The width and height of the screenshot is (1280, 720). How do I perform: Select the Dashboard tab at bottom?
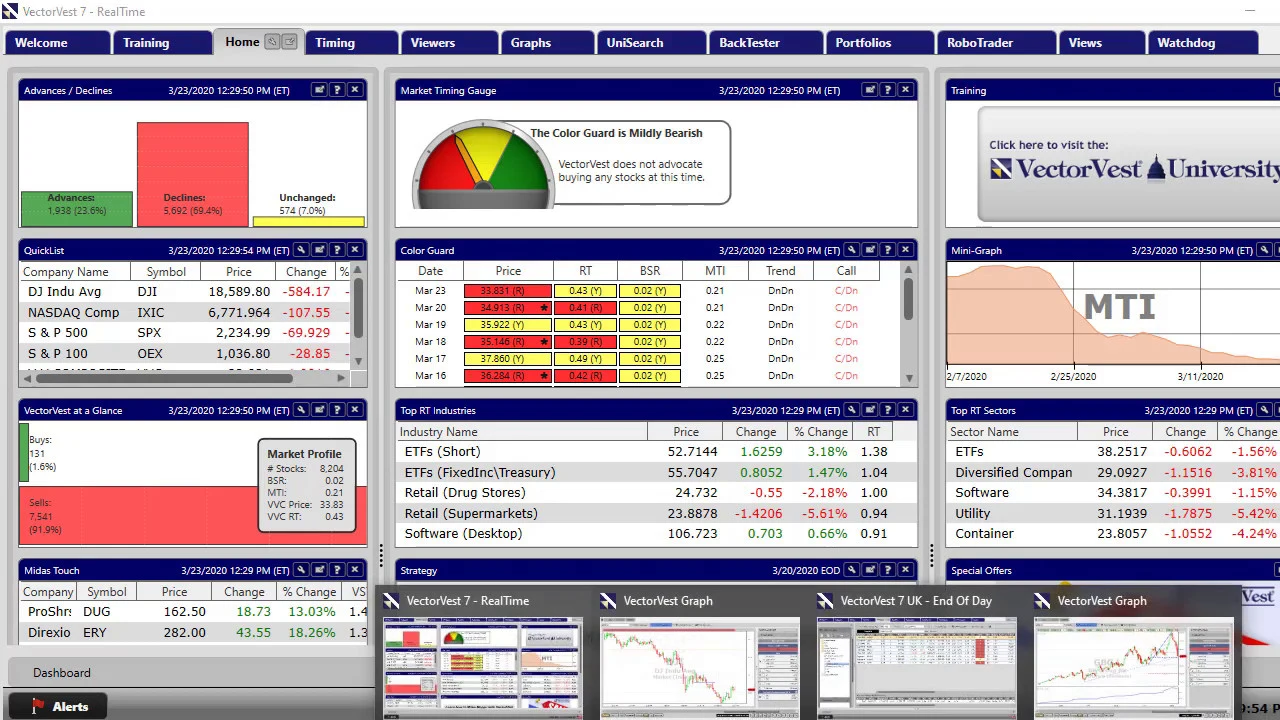62,673
